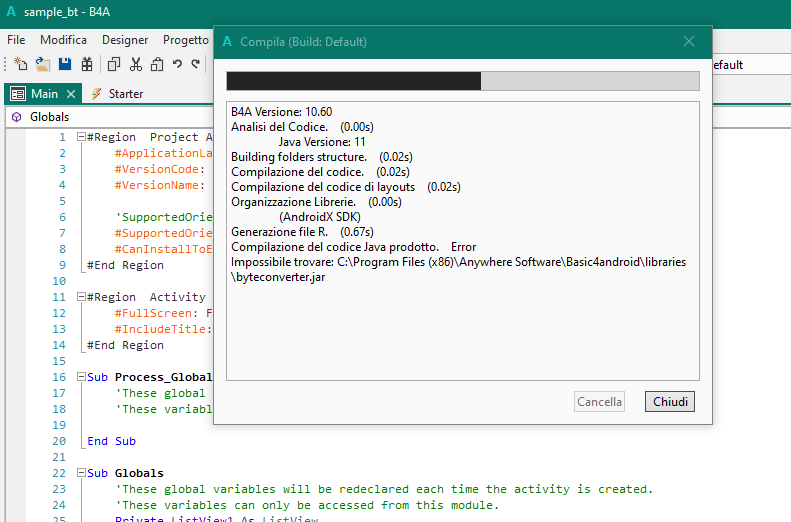Click comment on line 23 about activity created

click(x=384, y=489)
